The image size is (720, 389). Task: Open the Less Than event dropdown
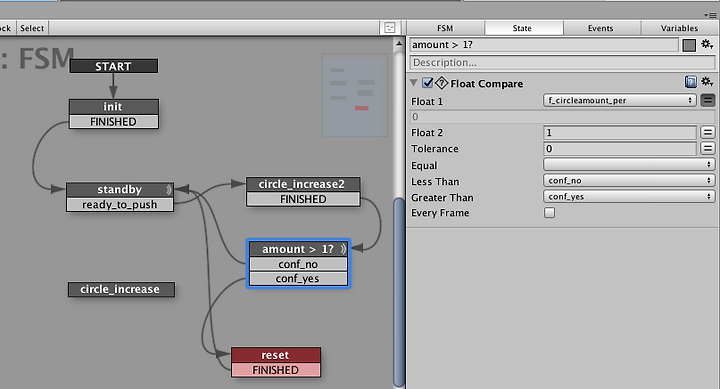click(x=629, y=180)
